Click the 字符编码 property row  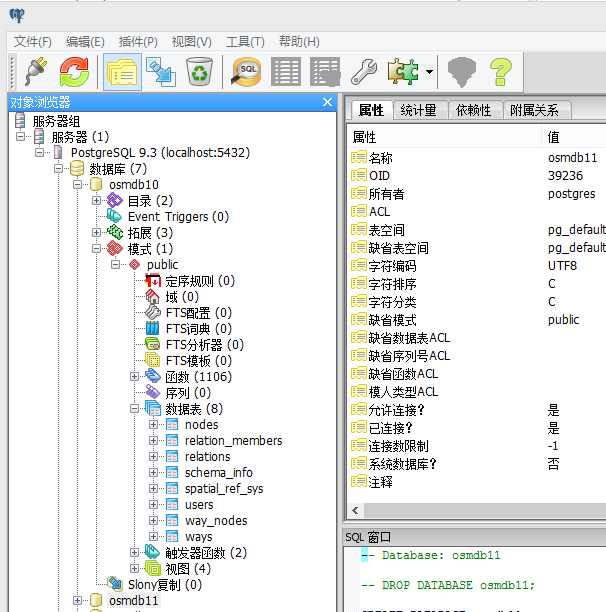476,266
